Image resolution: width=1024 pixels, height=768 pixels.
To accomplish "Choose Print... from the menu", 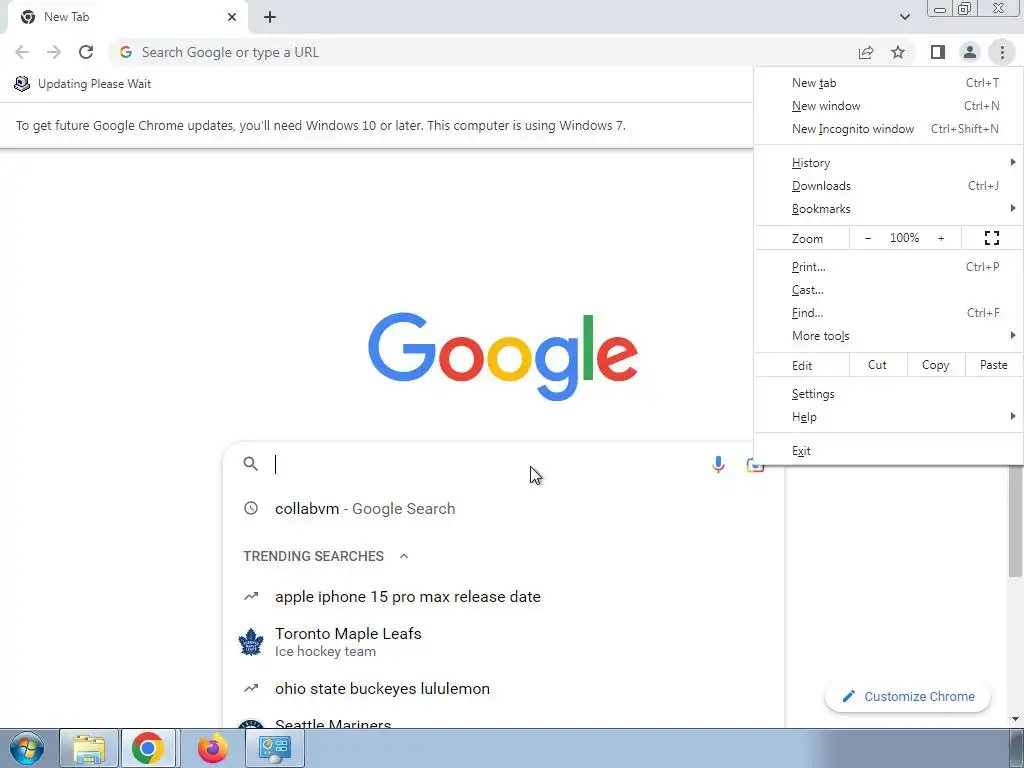I will [888, 266].
